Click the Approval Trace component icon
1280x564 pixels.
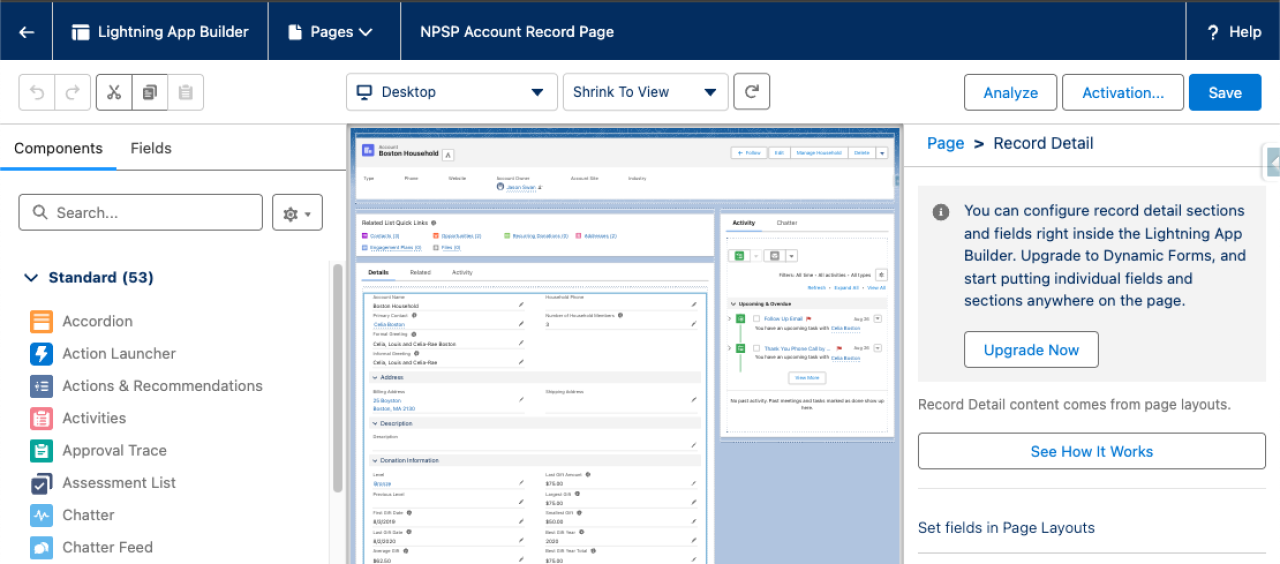(41, 451)
